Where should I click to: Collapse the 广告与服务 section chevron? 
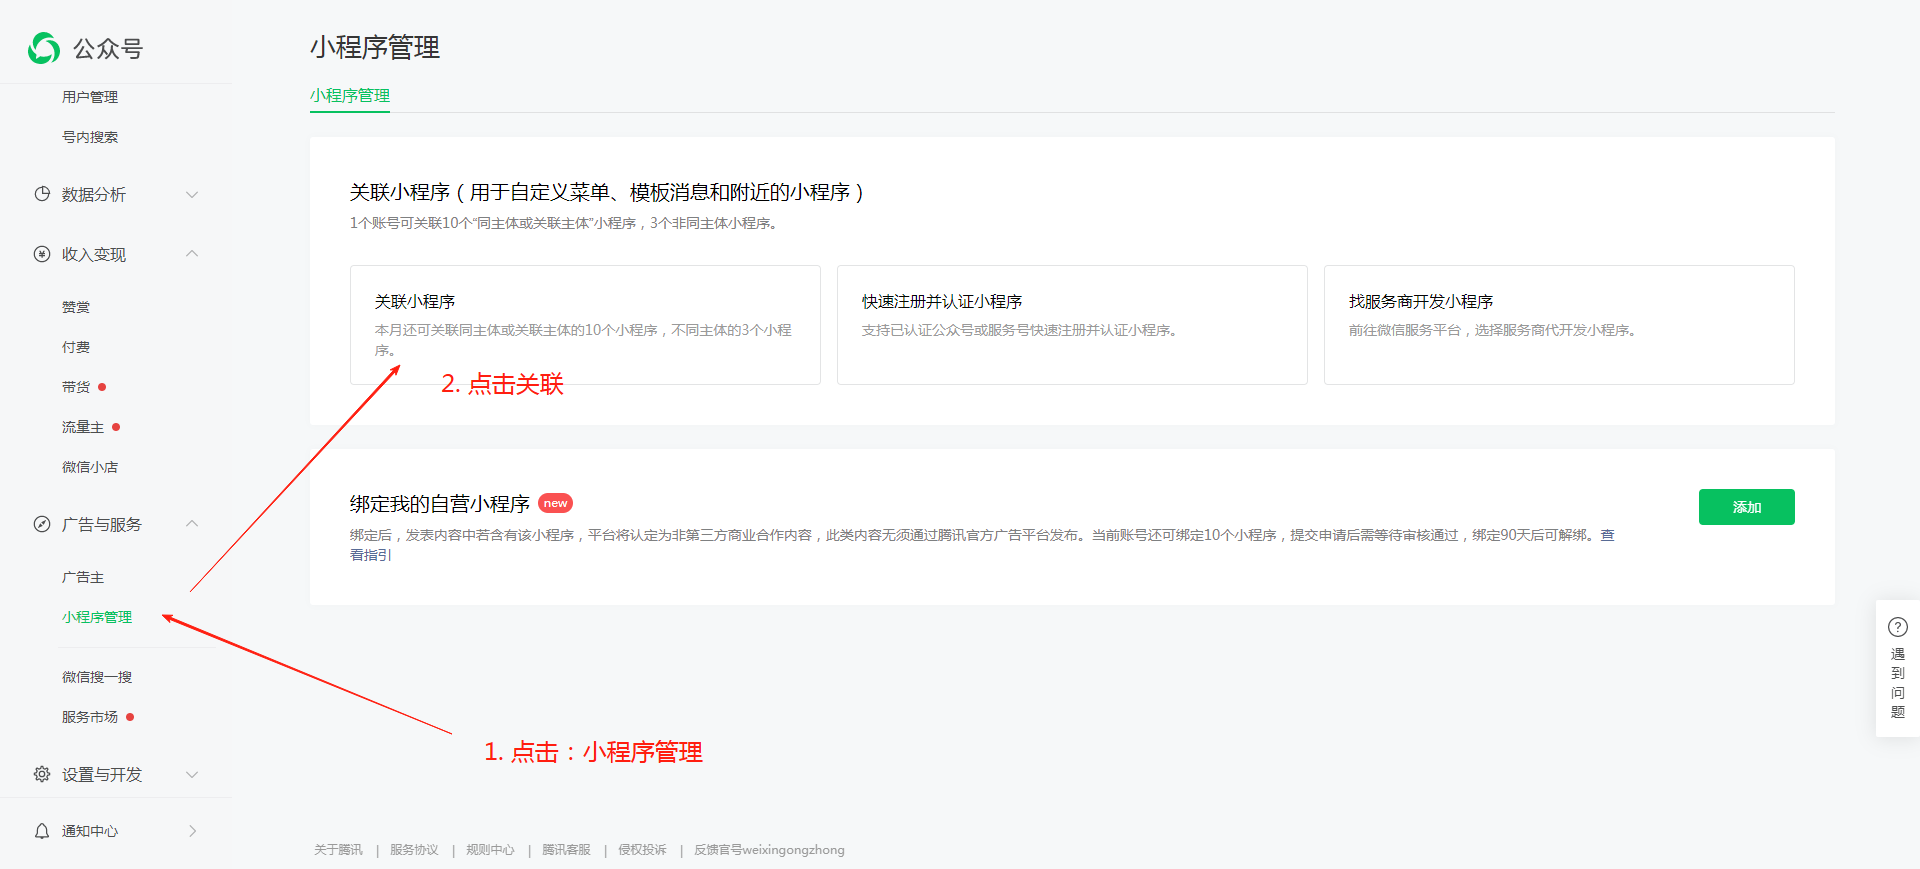(x=192, y=524)
